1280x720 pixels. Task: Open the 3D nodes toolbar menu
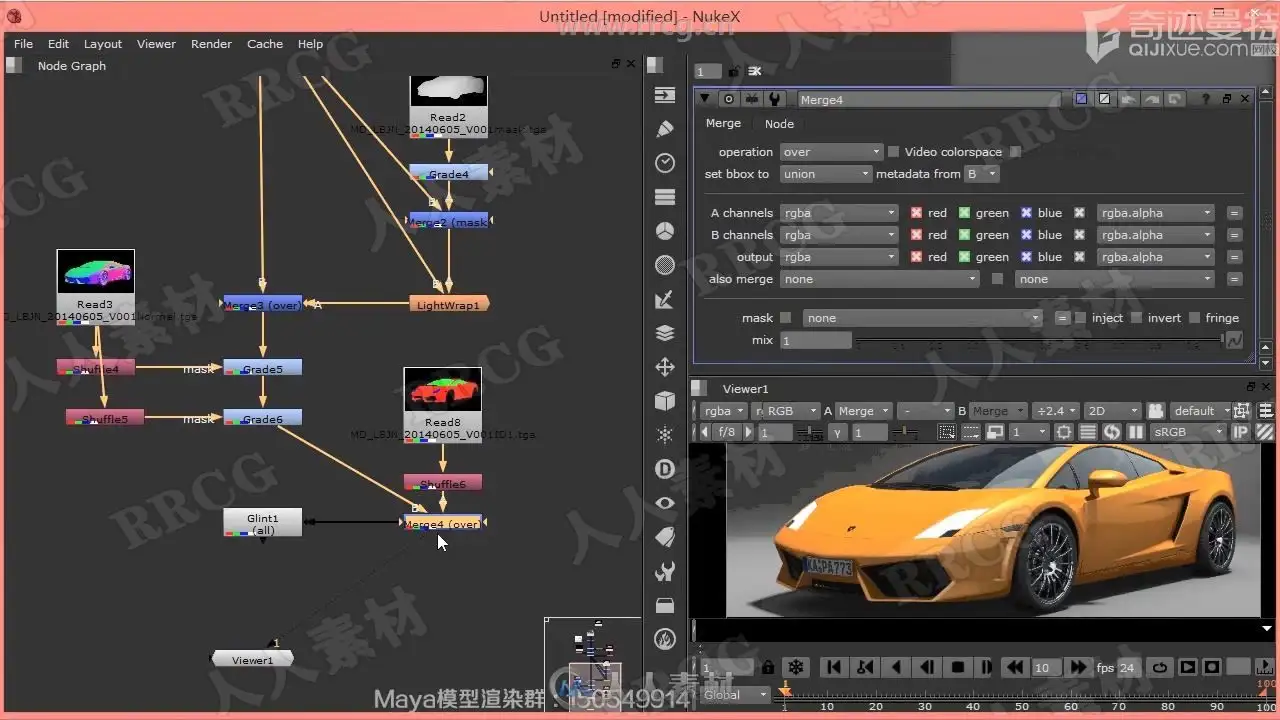click(x=665, y=401)
